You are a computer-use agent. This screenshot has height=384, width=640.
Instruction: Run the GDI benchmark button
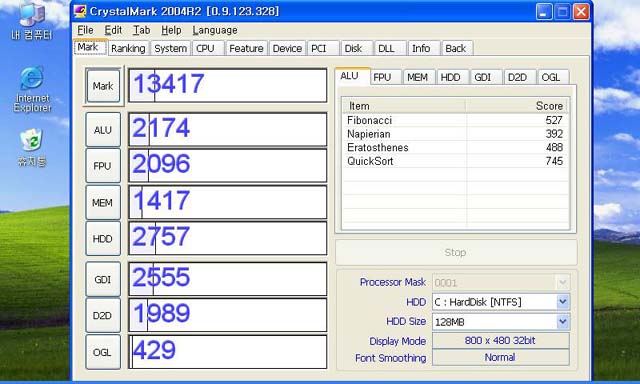pyautogui.click(x=103, y=279)
